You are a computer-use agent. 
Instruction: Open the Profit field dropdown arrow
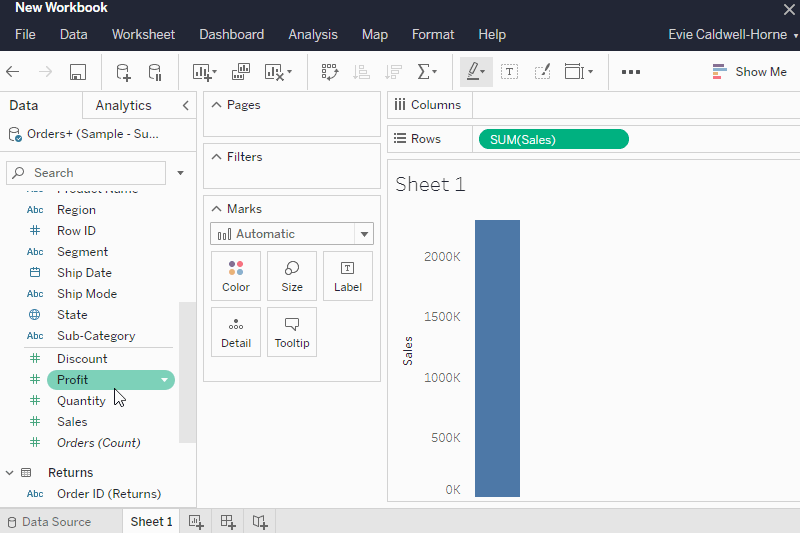pyautogui.click(x=164, y=380)
